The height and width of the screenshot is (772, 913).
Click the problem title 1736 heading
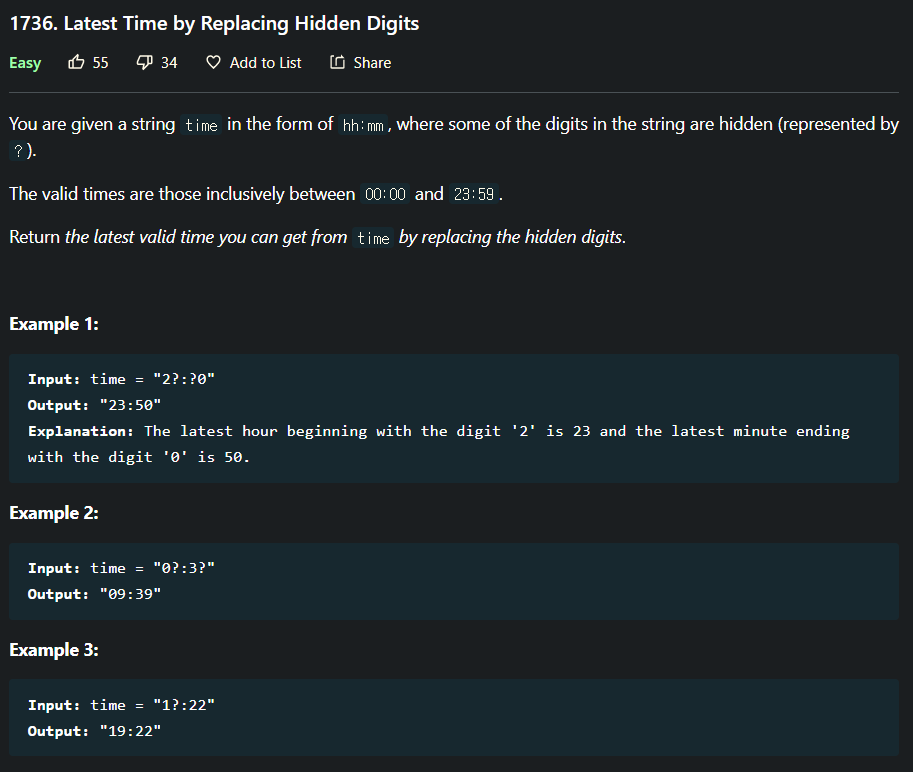(214, 23)
